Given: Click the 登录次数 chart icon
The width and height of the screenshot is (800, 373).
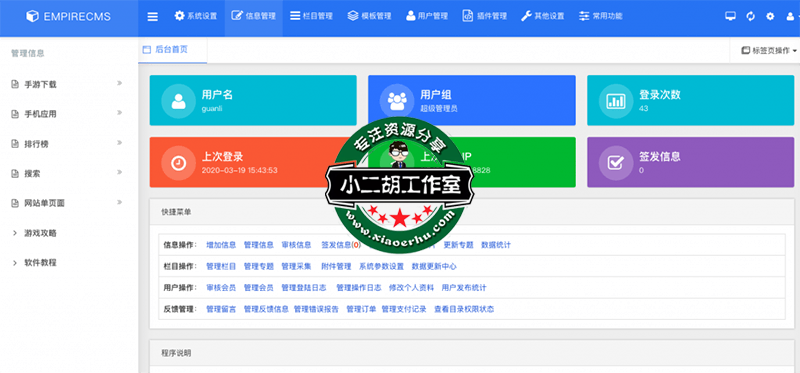Looking at the screenshot, I should tap(615, 101).
